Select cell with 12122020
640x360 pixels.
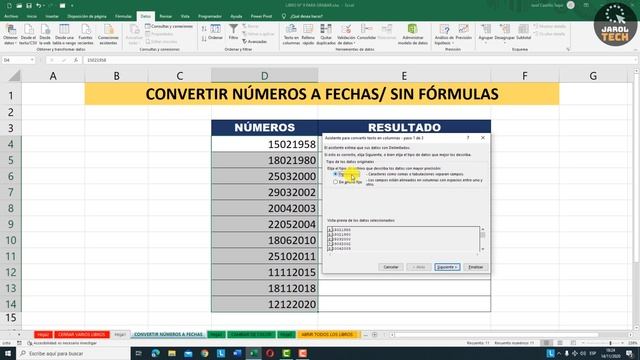264,304
